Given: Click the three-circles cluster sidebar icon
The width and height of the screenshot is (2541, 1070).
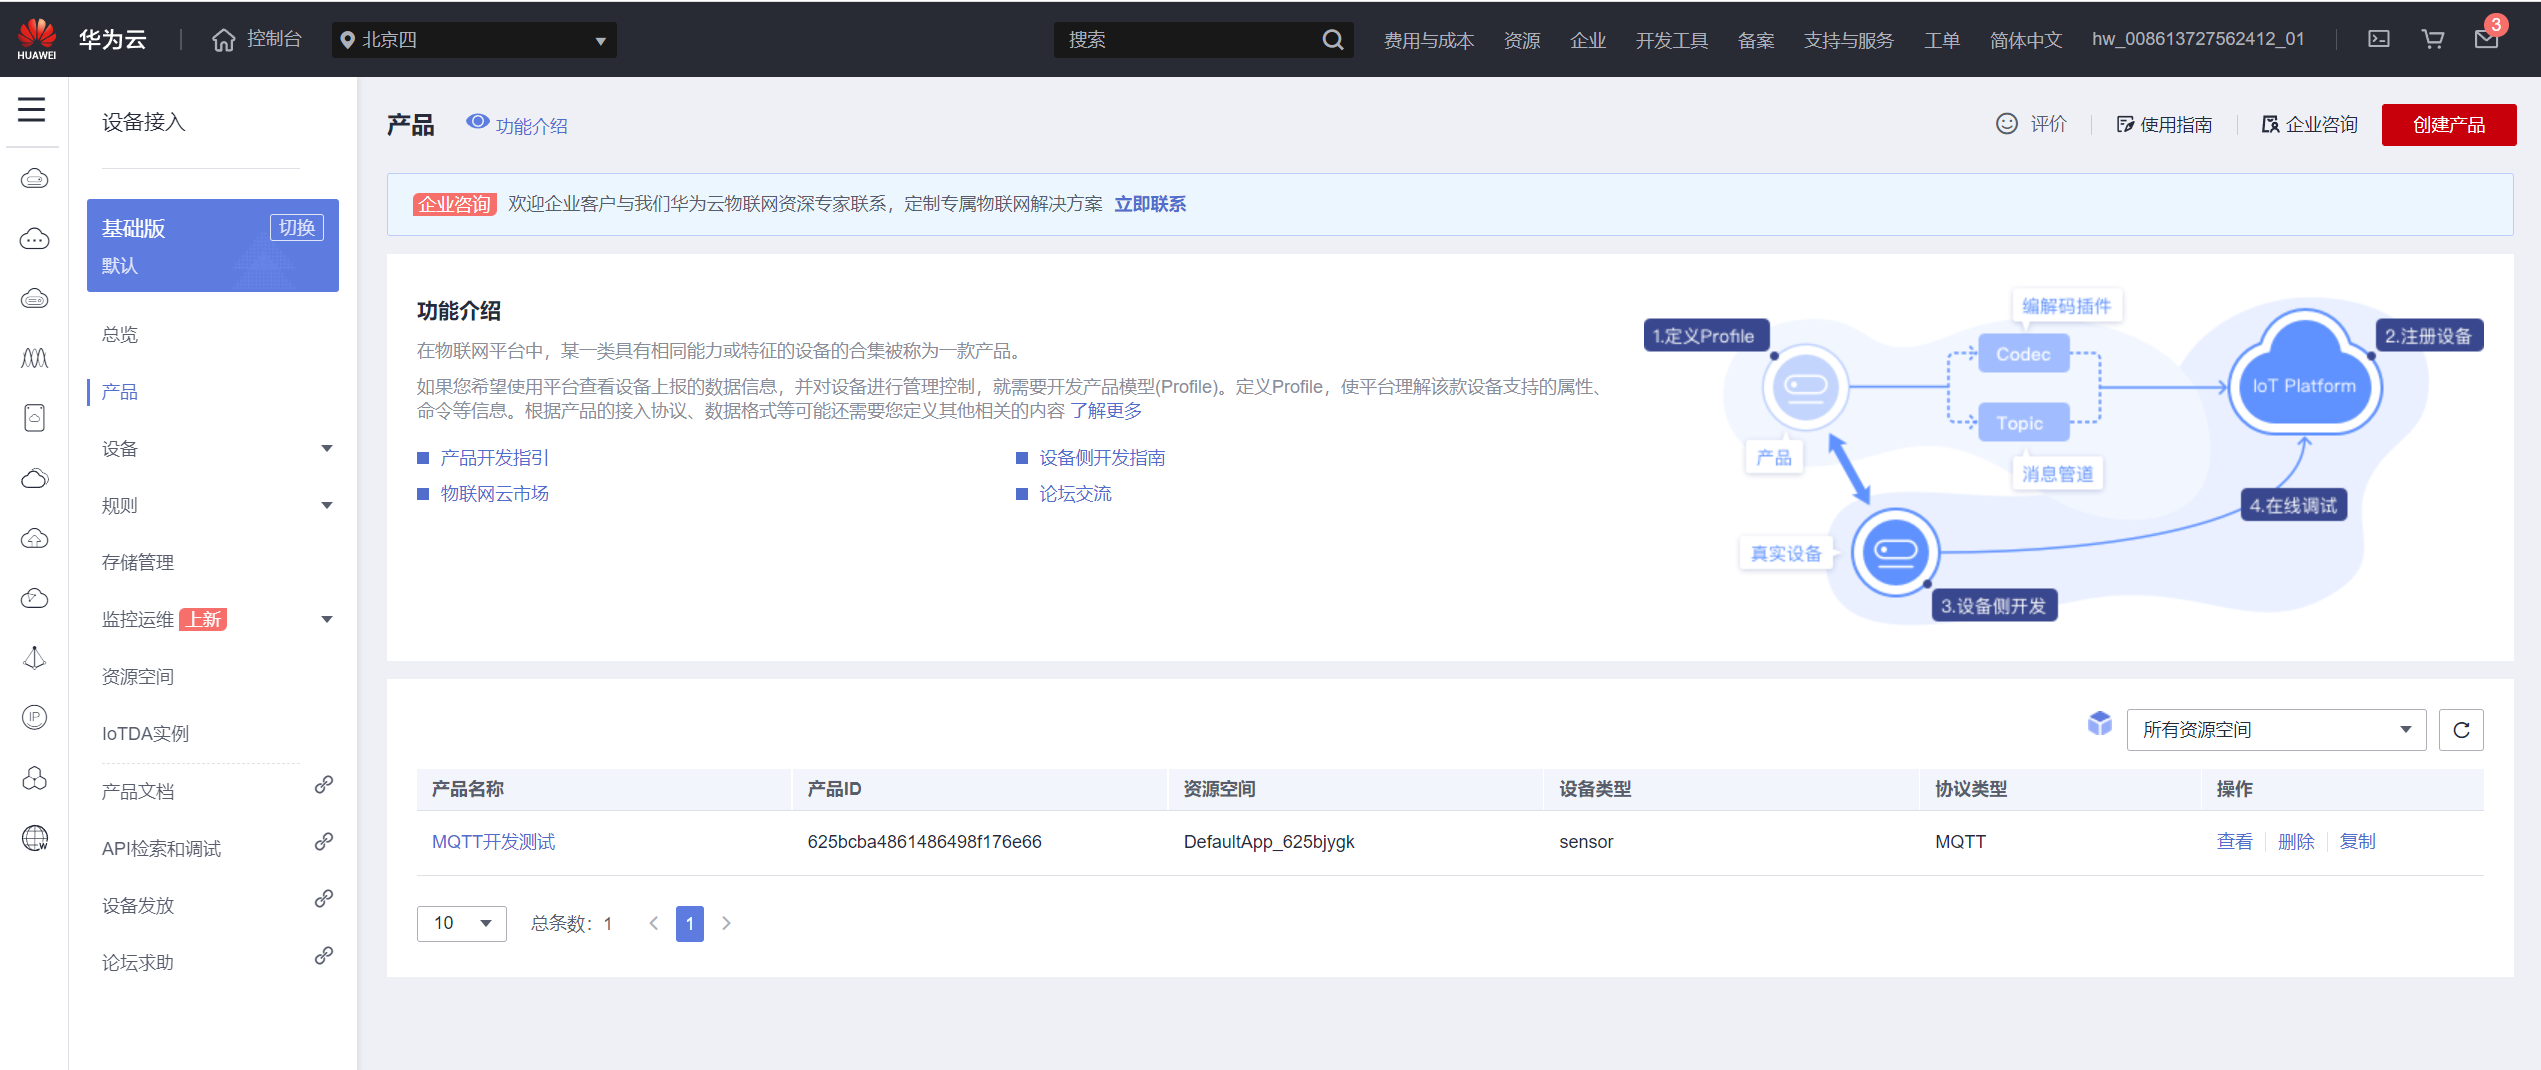Looking at the screenshot, I should (x=34, y=777).
